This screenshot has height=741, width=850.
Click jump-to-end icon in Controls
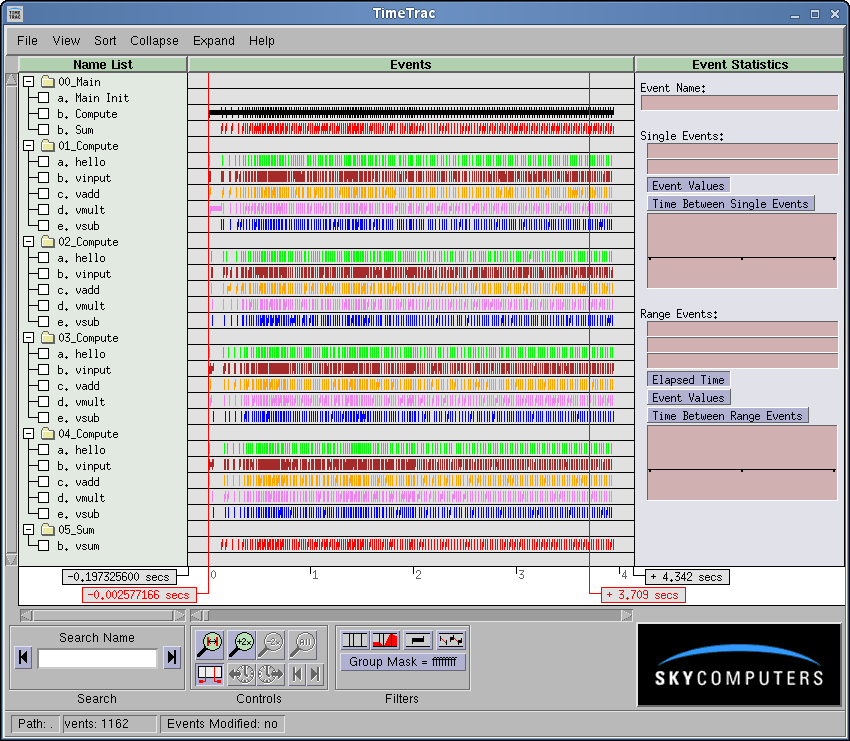[315, 674]
